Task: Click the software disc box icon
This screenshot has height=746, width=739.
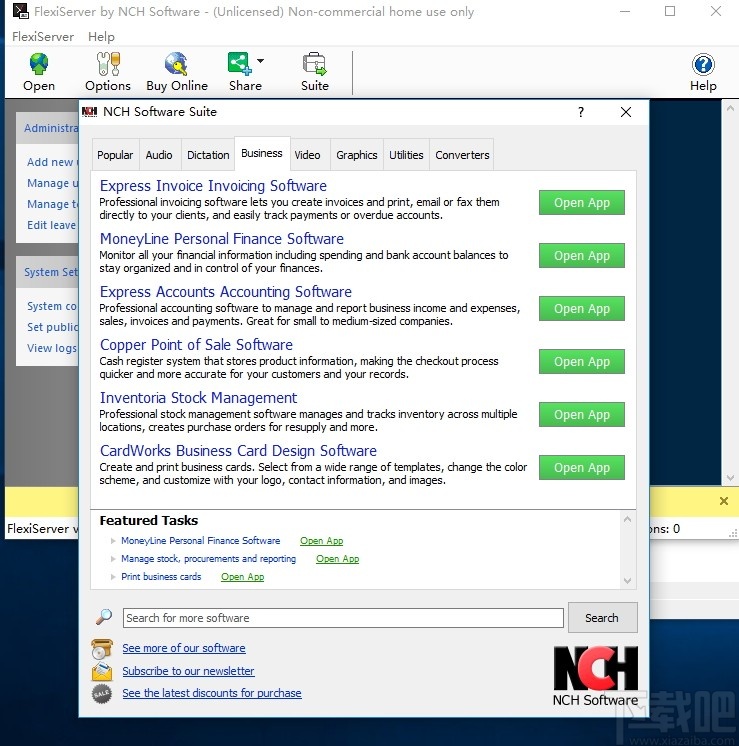Action: 102,649
